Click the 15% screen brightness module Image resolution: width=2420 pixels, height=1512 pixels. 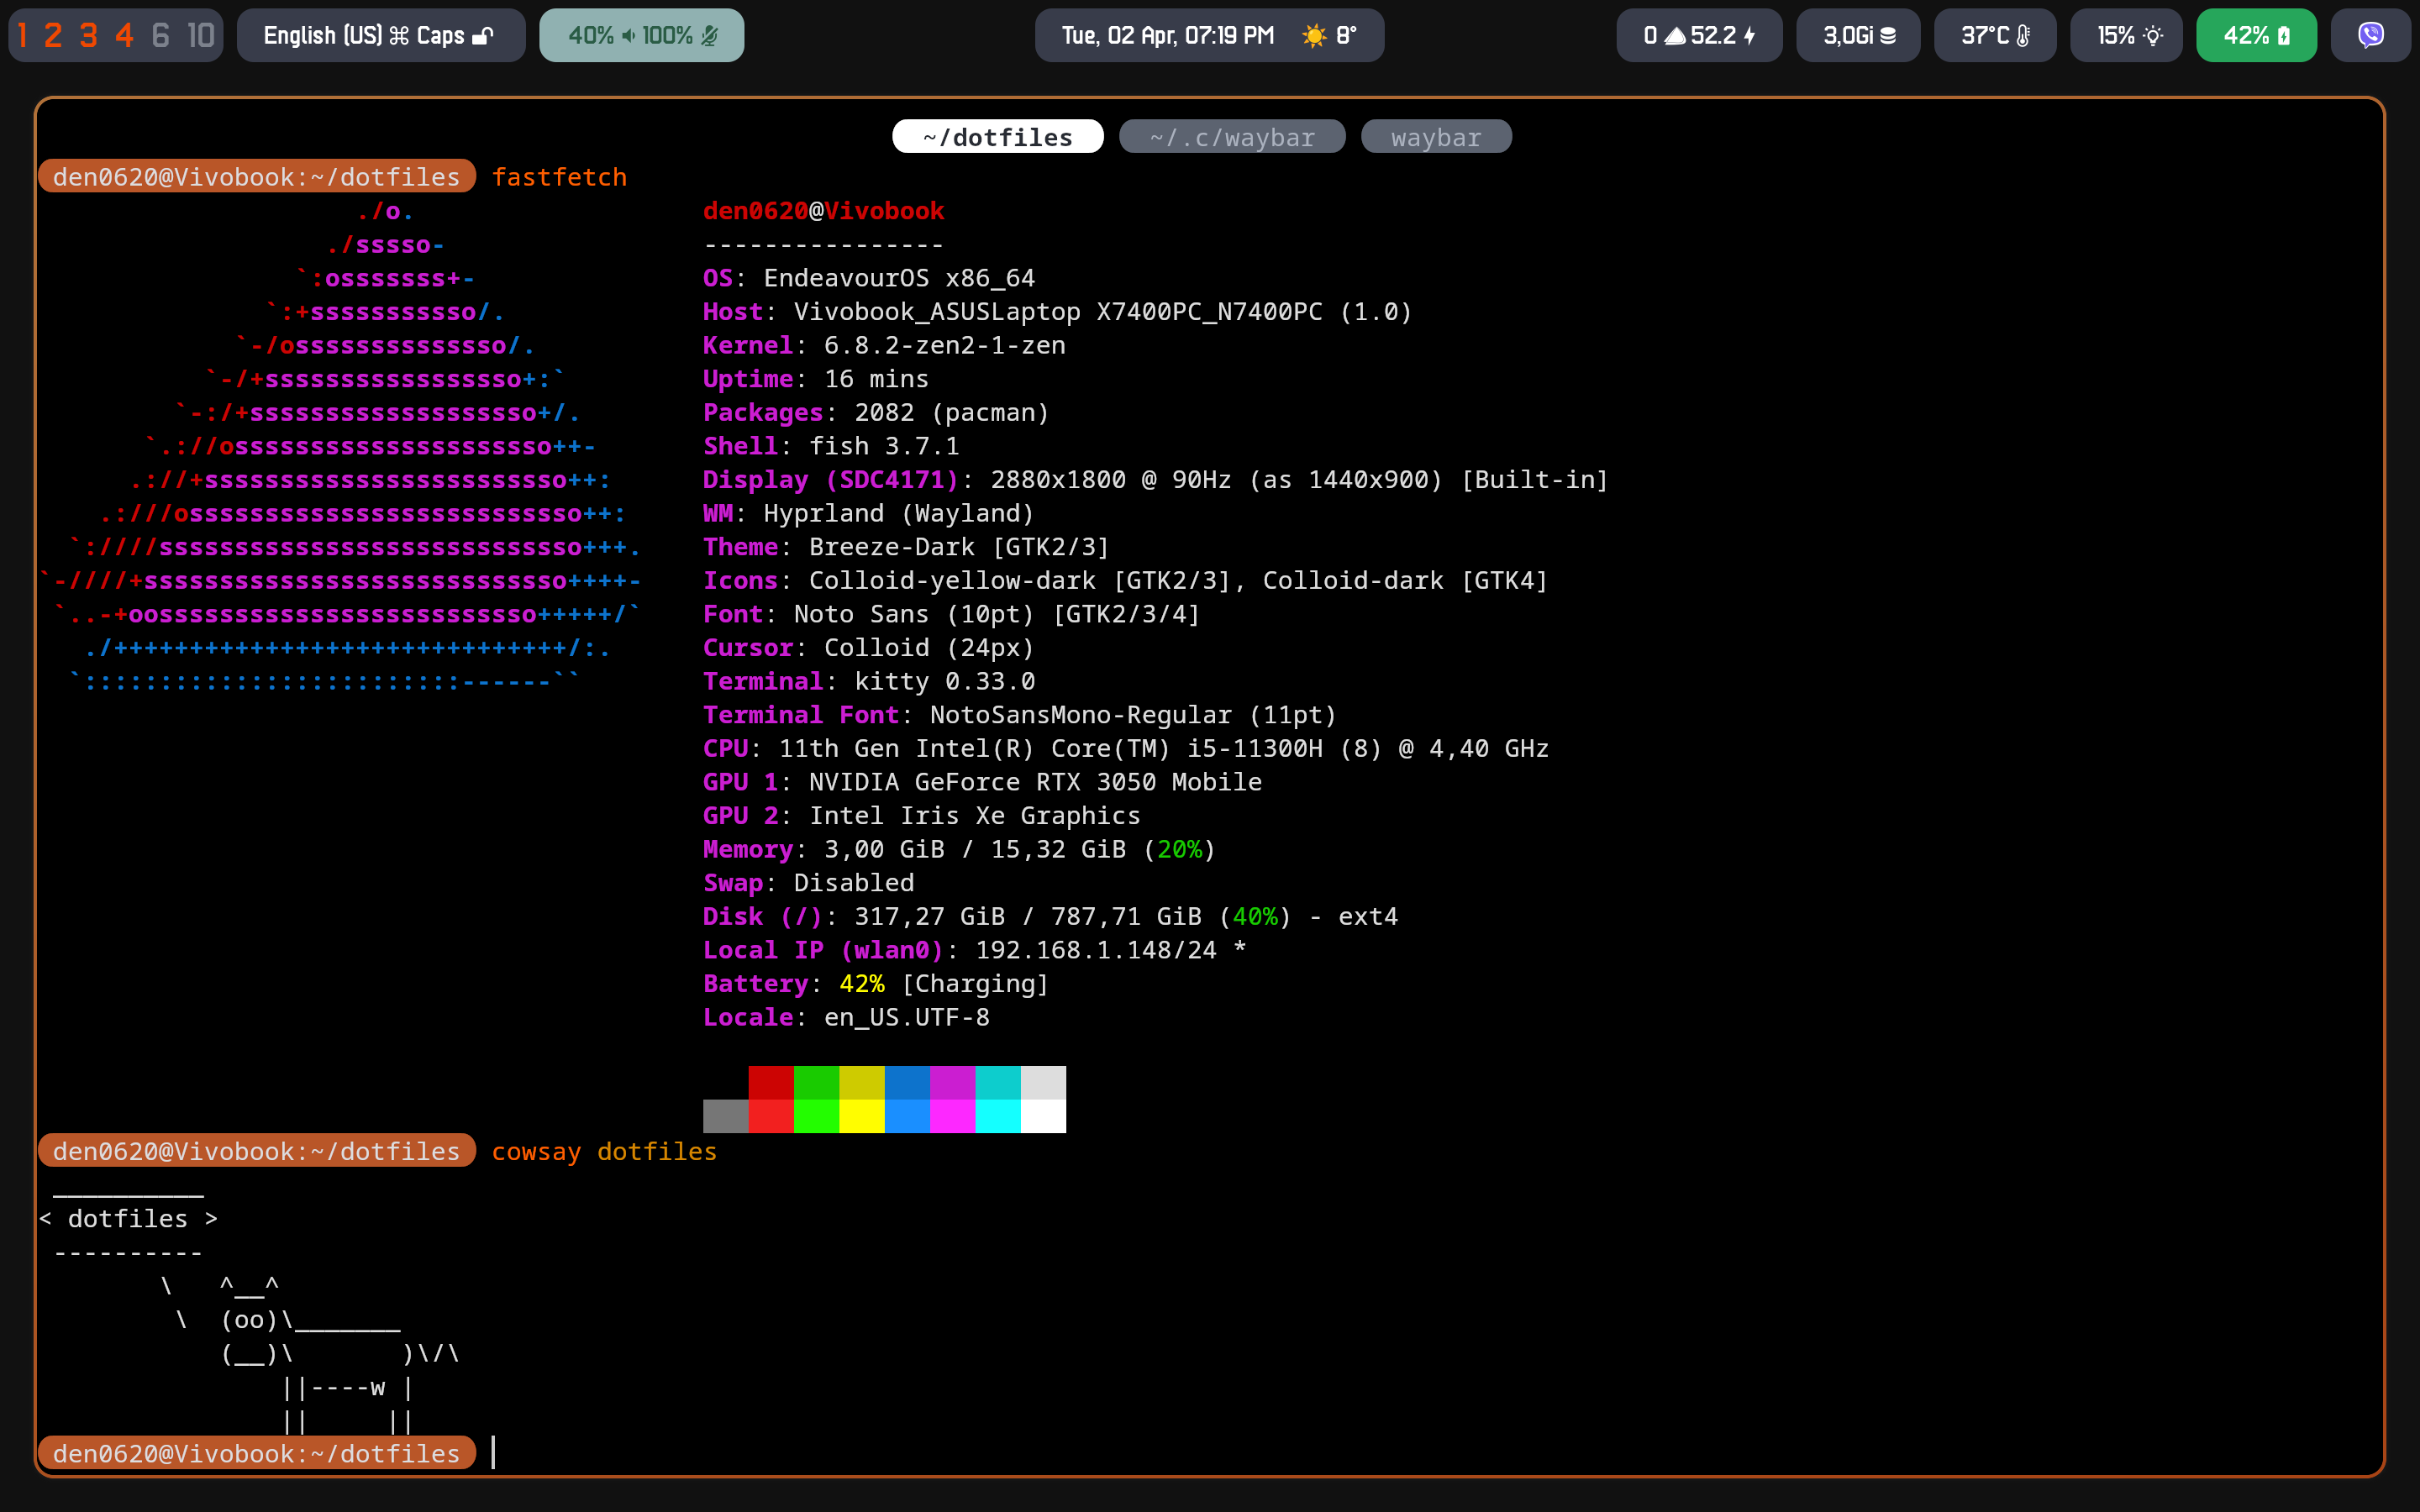2127,36
